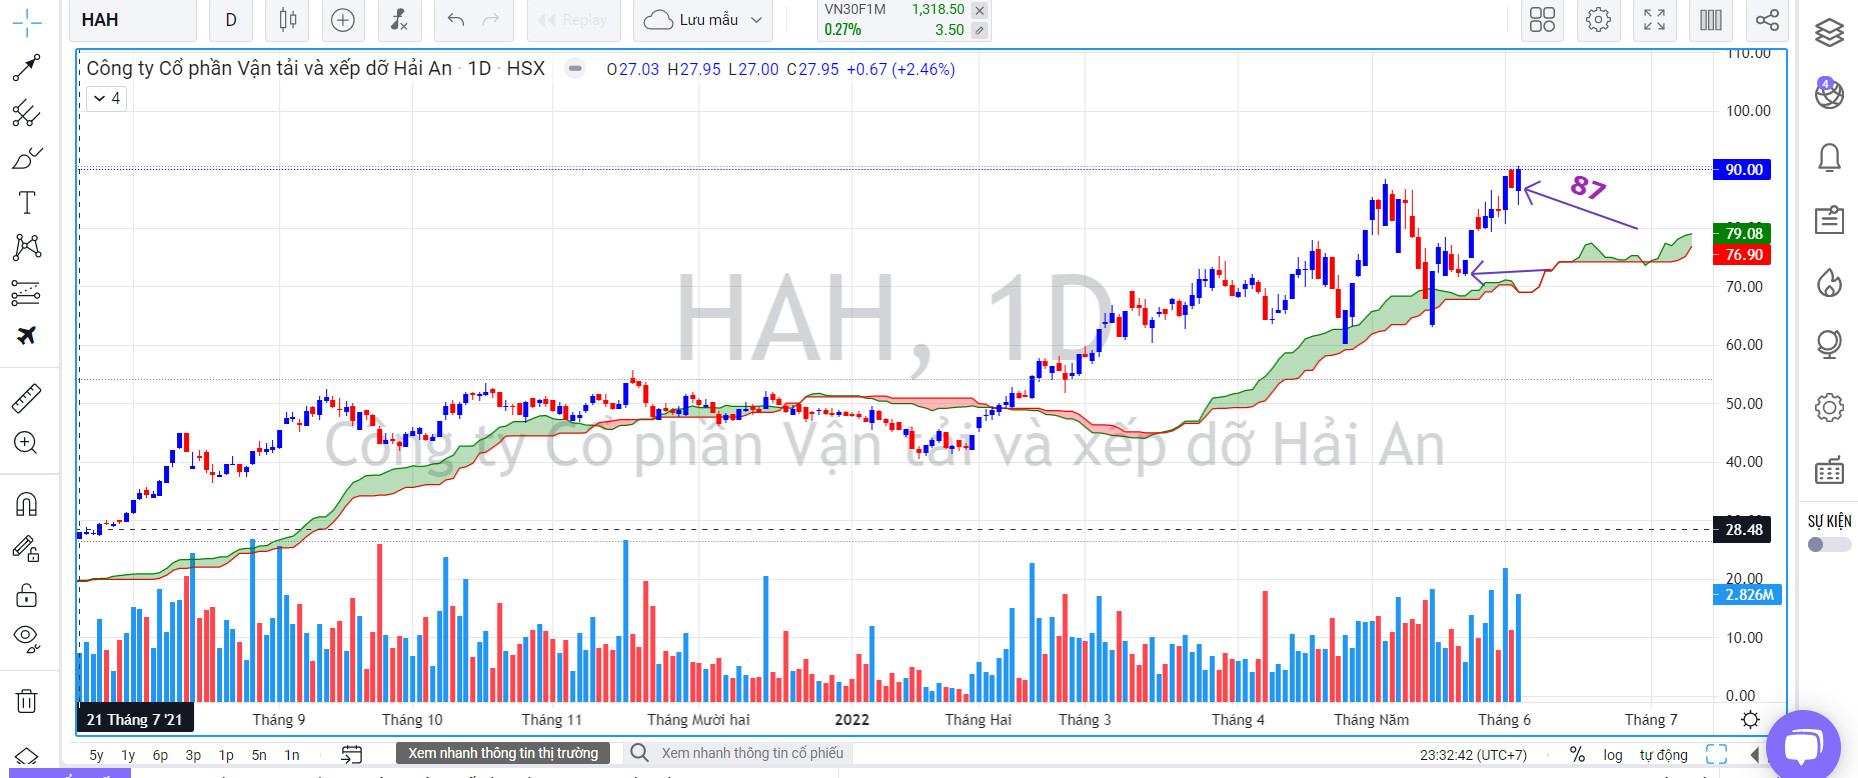Open the D timeframe interval dropdown
The image size is (1858, 778).
click(x=231, y=20)
